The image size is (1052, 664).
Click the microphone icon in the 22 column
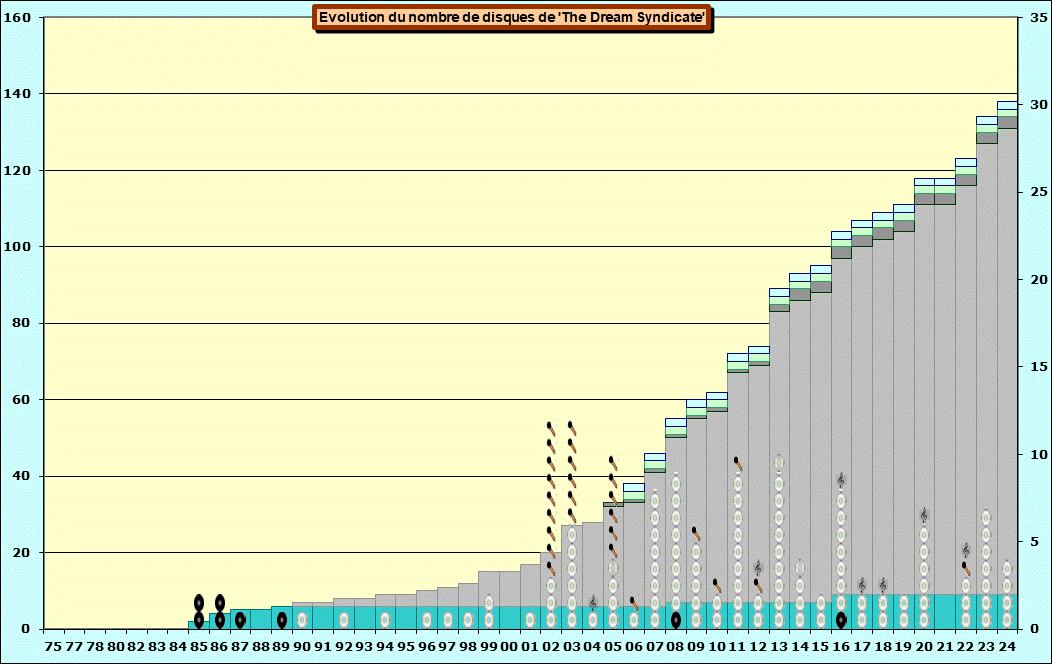point(965,568)
